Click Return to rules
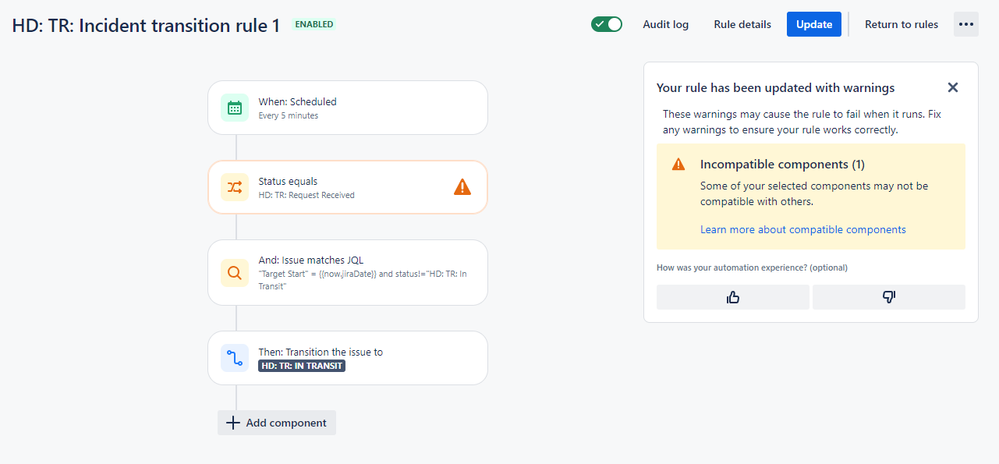This screenshot has height=464, width=999. click(x=901, y=24)
